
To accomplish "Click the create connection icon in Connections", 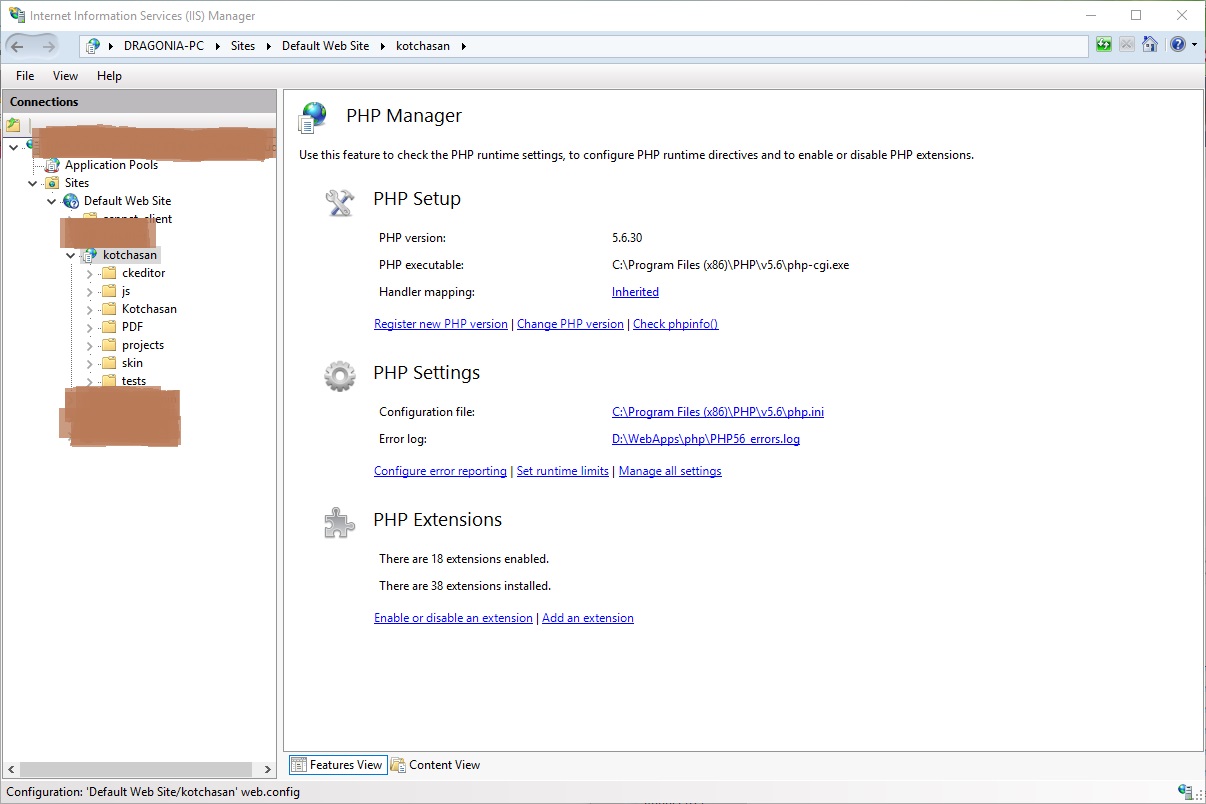I will 13,125.
